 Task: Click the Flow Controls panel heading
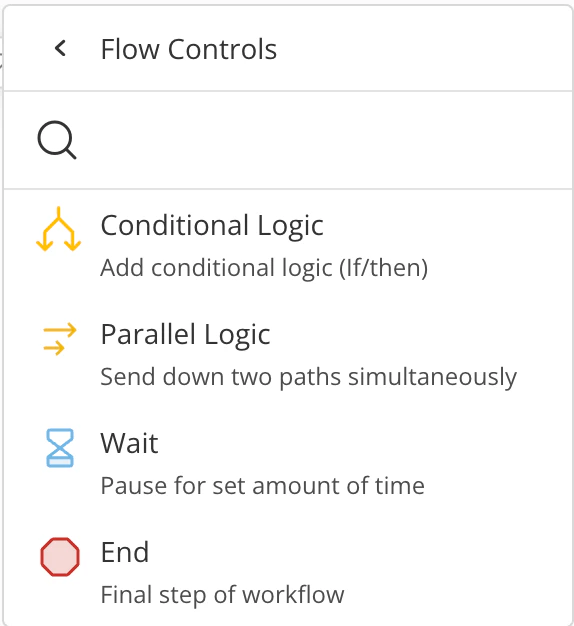188,49
